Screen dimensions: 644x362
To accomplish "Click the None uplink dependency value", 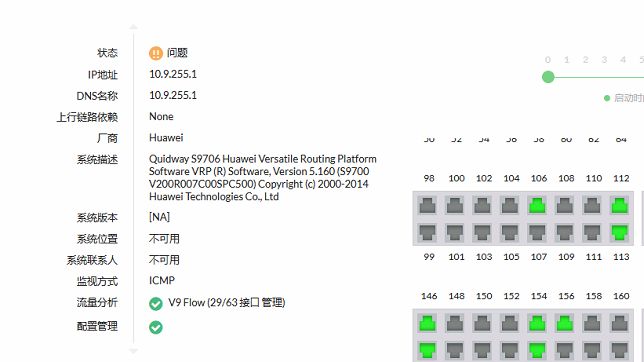I will tap(161, 117).
